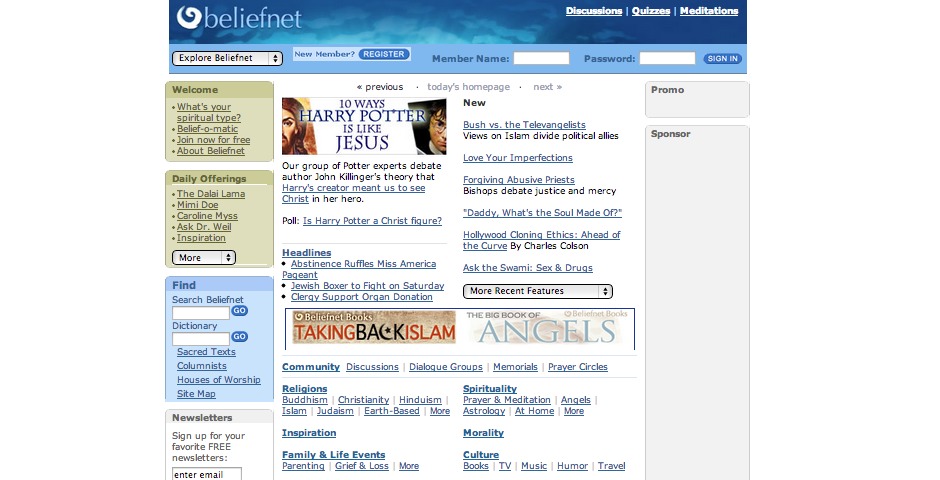
Task: Open Daddy, What's the Soul Made Of?
Action: point(542,213)
